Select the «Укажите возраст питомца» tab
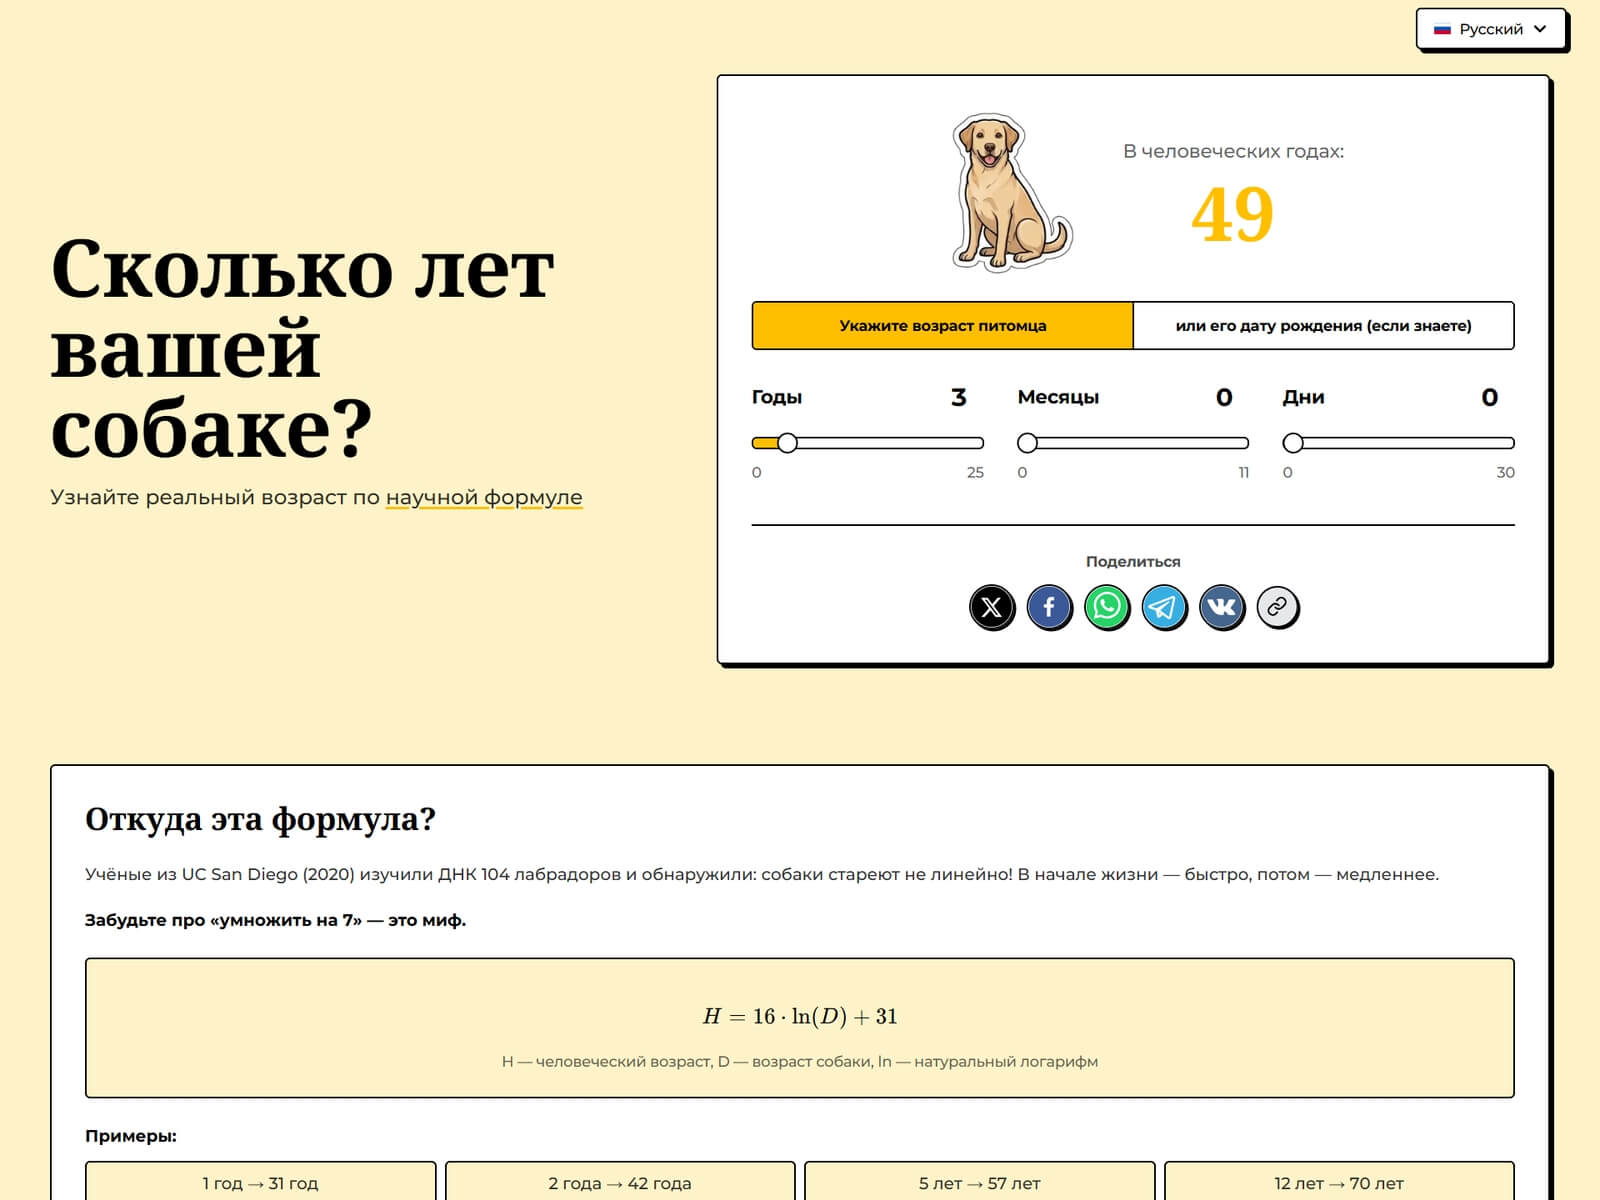The image size is (1600, 1200). tap(941, 325)
